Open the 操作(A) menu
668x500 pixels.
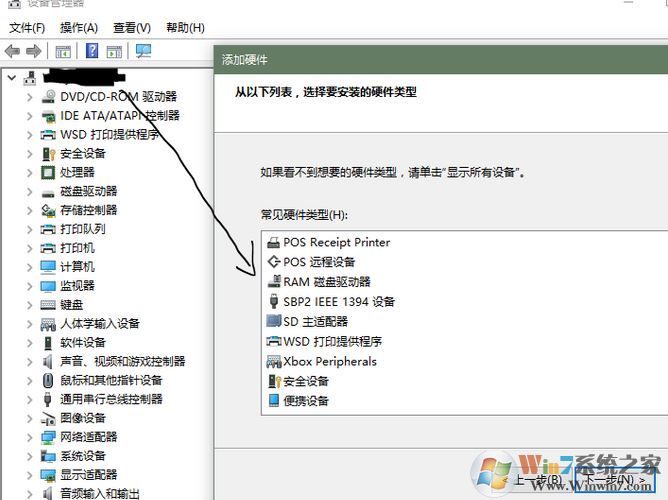click(x=79, y=28)
